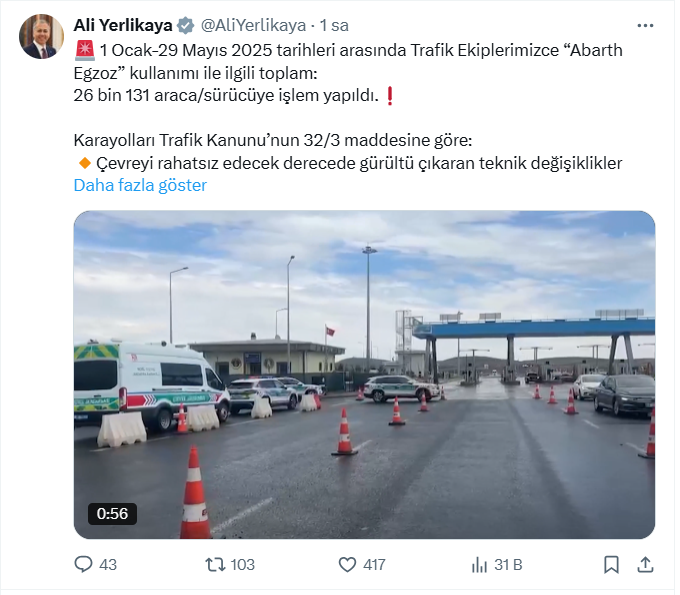Image resolution: width=680 pixels, height=595 pixels.
Task: Open the reply speech bubble icon
Action: coord(83,564)
